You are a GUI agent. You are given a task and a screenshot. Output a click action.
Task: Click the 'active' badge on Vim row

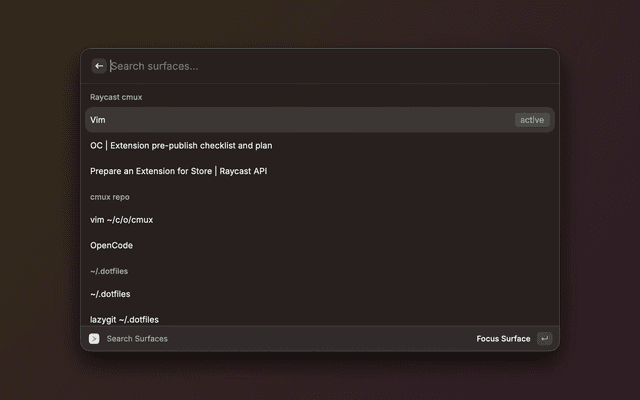click(532, 120)
